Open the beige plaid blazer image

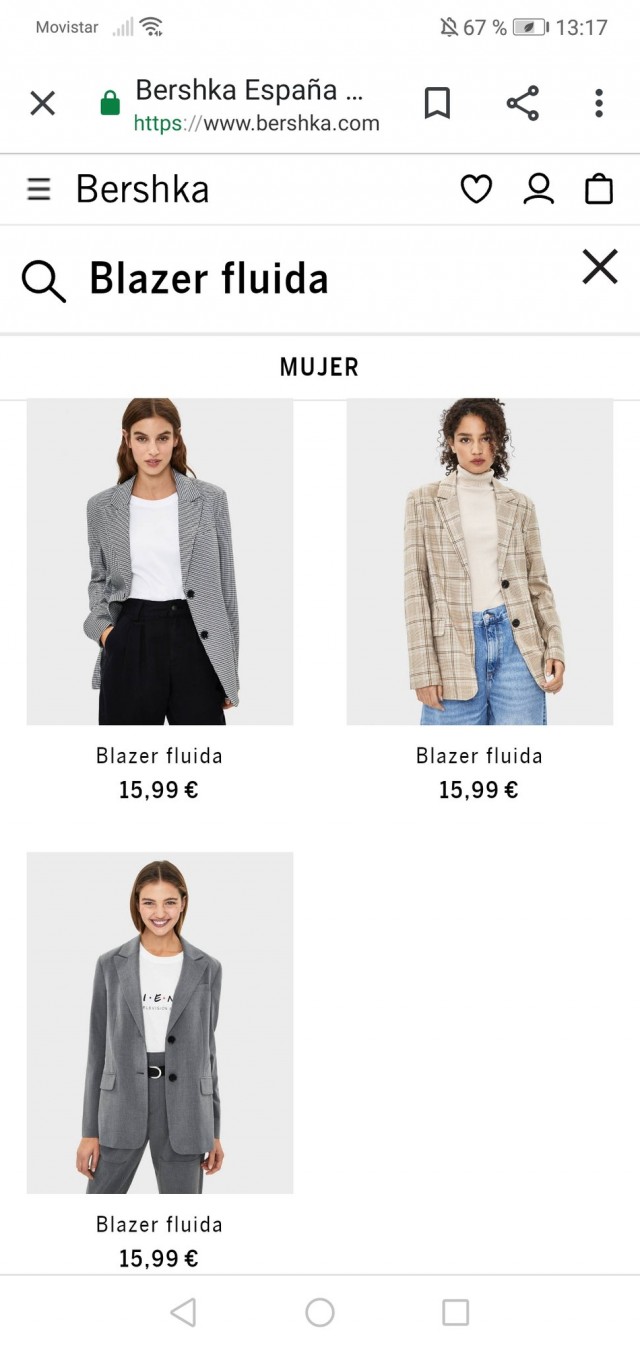pos(480,562)
